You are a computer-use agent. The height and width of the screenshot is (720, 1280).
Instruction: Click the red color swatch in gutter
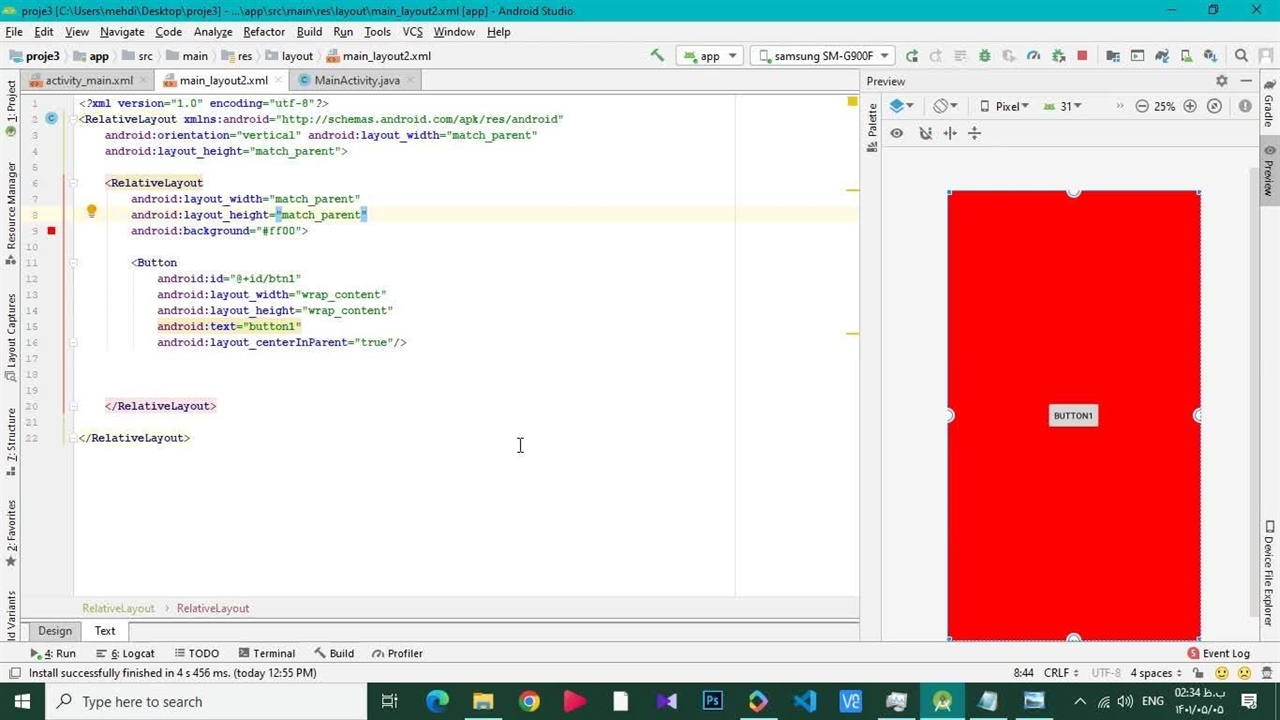click(51, 231)
